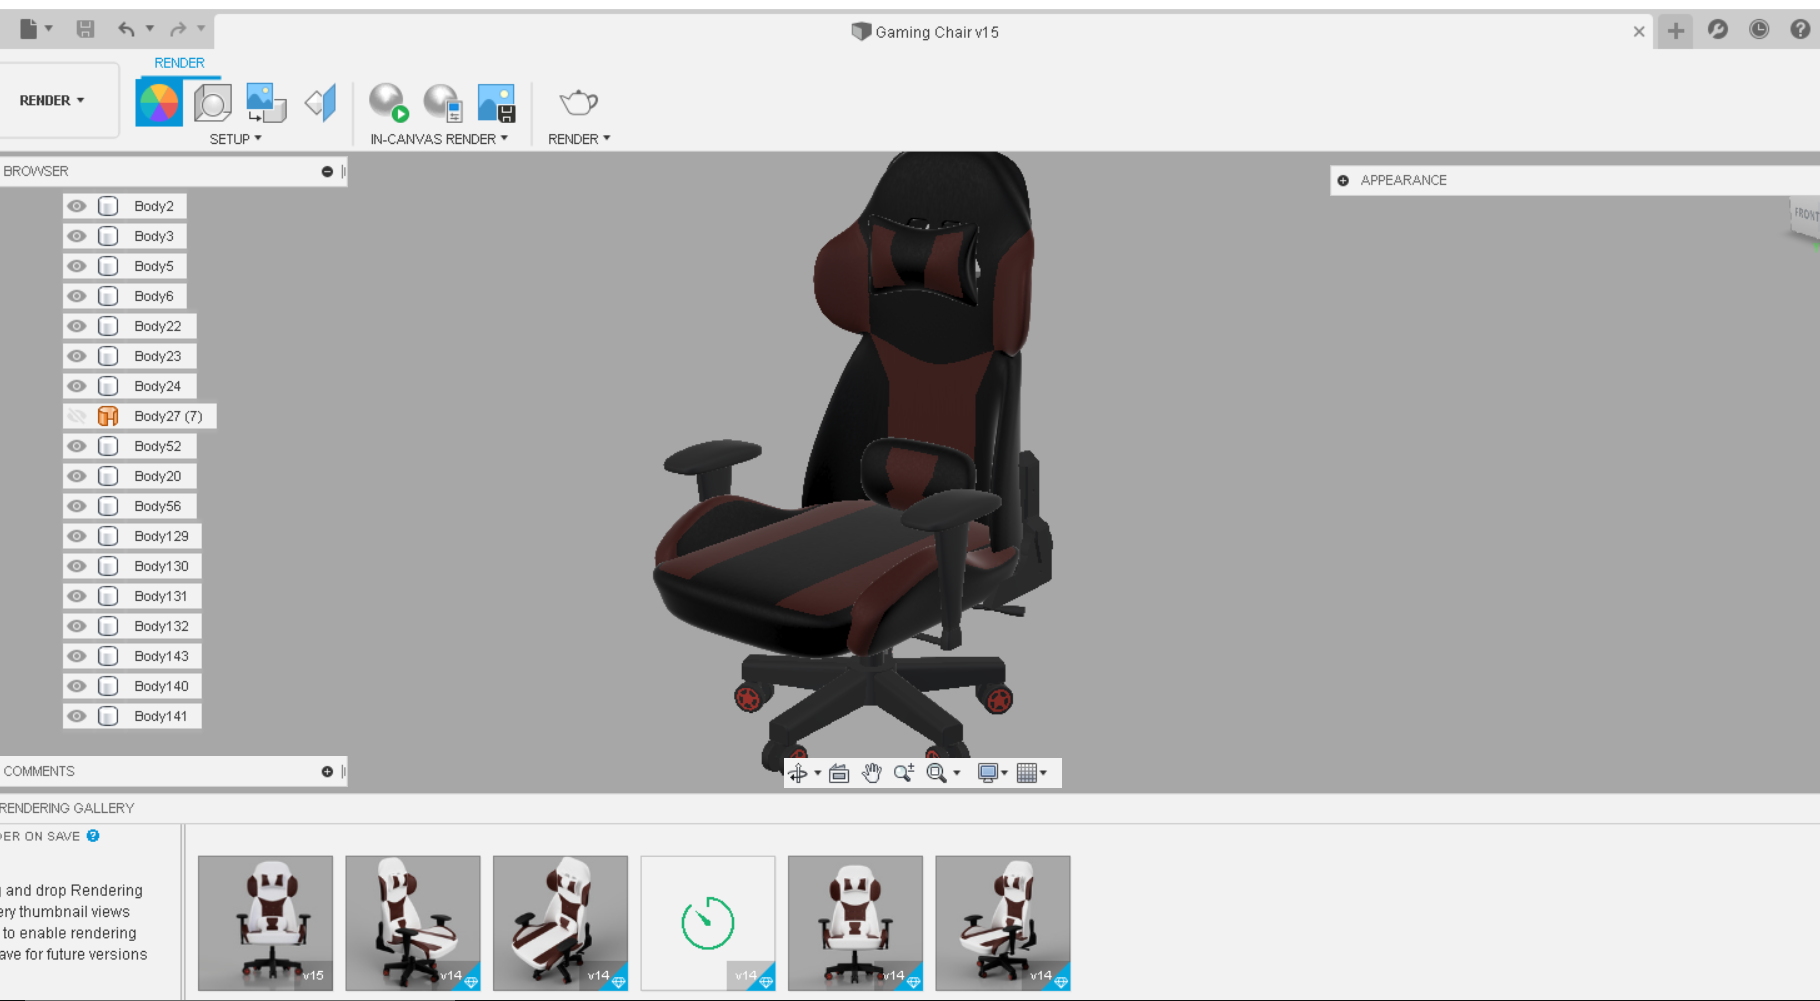1820x1001 pixels.
Task: Select Body56 in the browser list
Action: (x=158, y=506)
